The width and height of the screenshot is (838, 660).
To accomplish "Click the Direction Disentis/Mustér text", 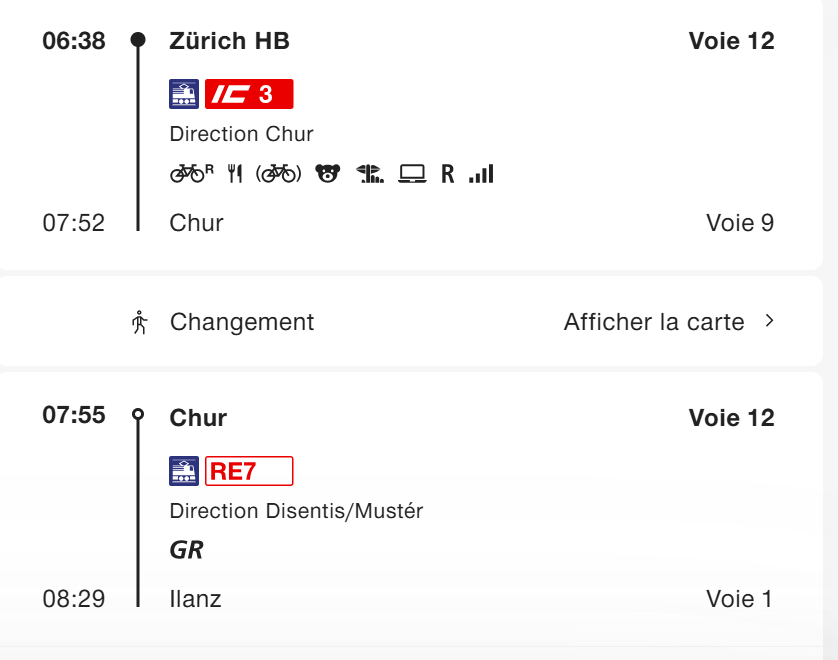I will 296,511.
